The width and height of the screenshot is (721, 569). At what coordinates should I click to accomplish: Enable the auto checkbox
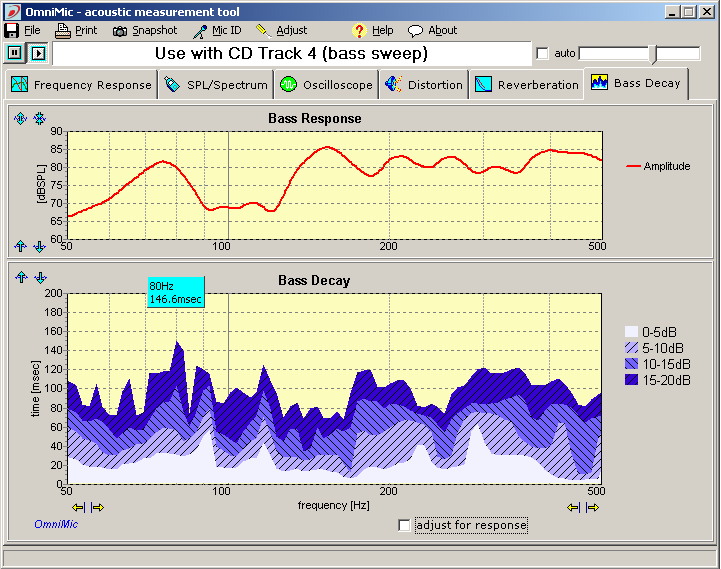pos(543,53)
